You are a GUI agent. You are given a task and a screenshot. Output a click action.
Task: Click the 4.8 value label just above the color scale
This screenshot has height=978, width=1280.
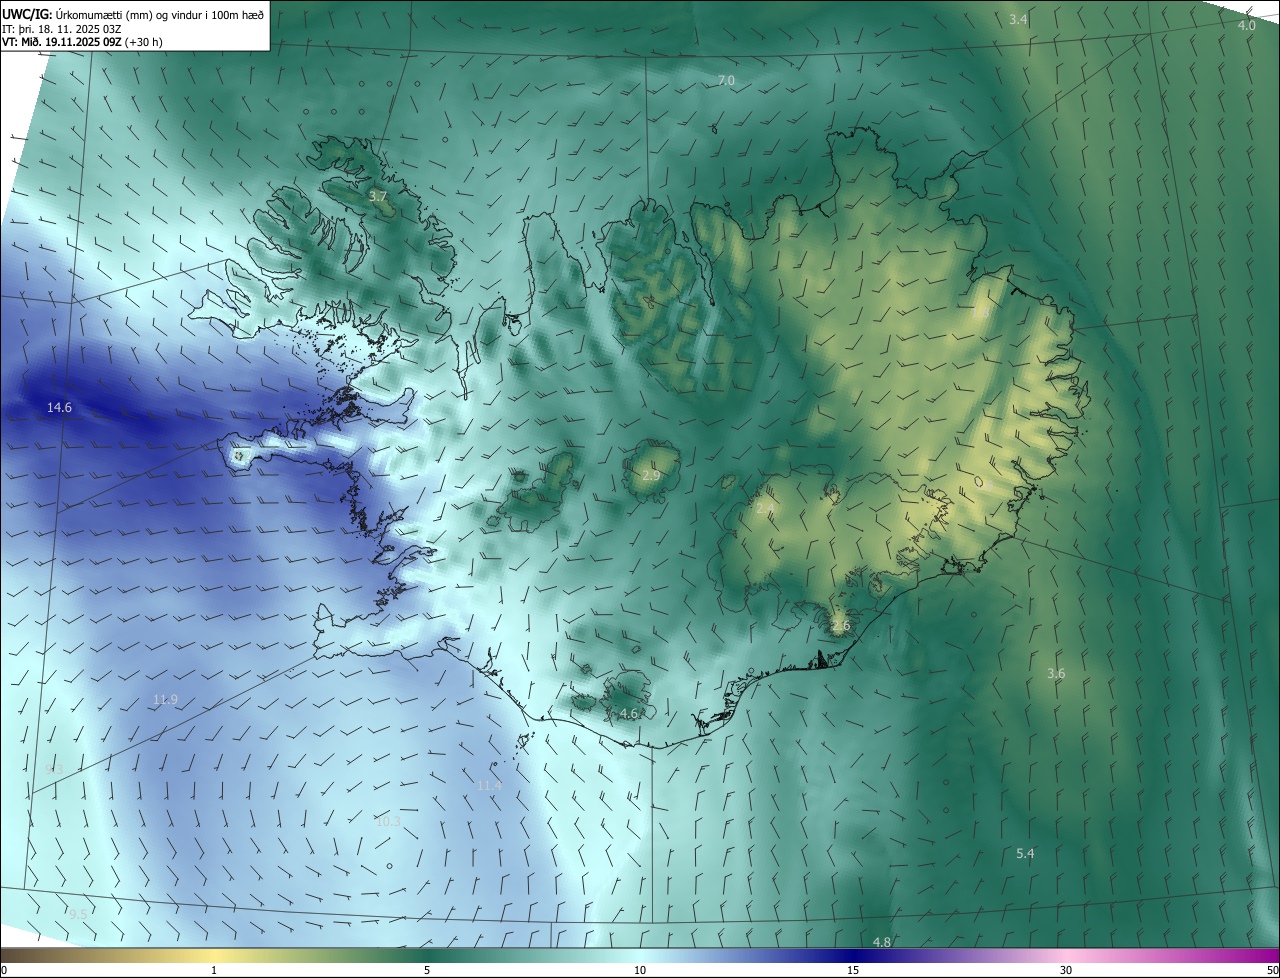click(x=882, y=942)
